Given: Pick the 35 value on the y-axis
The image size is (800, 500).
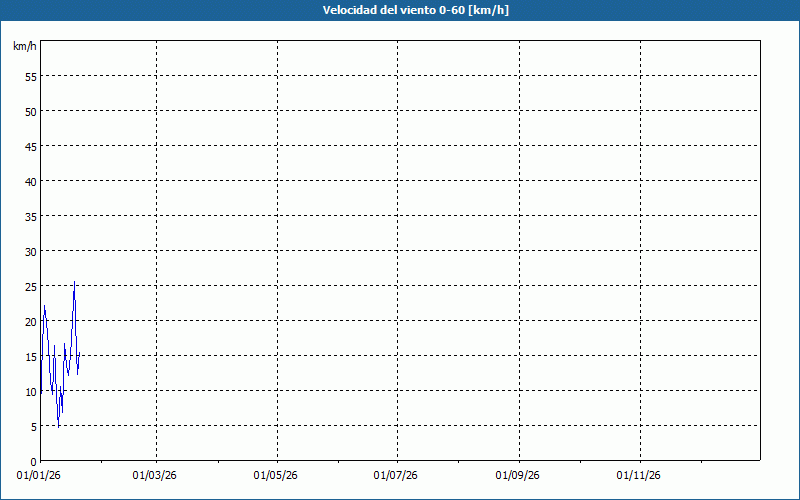Looking at the screenshot, I should point(30,216).
